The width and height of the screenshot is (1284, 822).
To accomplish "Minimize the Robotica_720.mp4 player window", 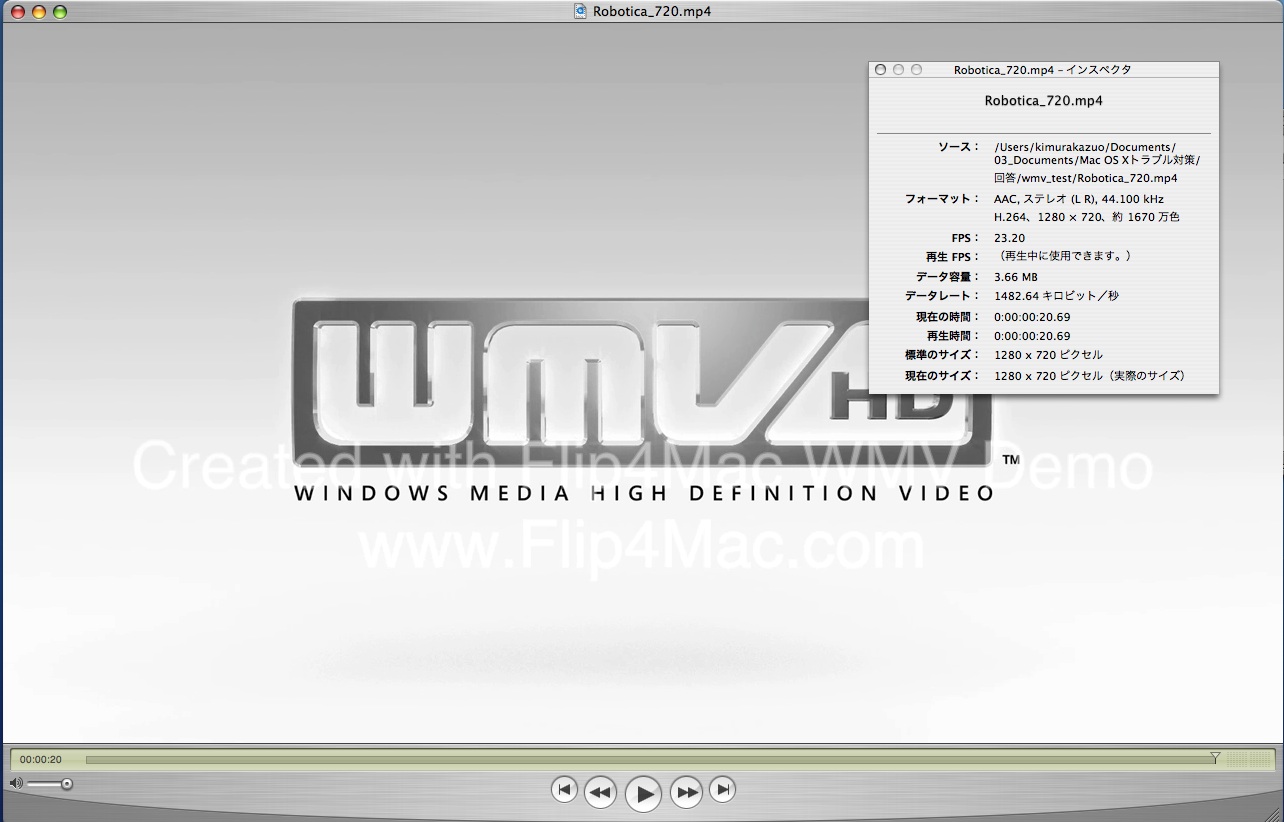I will [x=39, y=12].
